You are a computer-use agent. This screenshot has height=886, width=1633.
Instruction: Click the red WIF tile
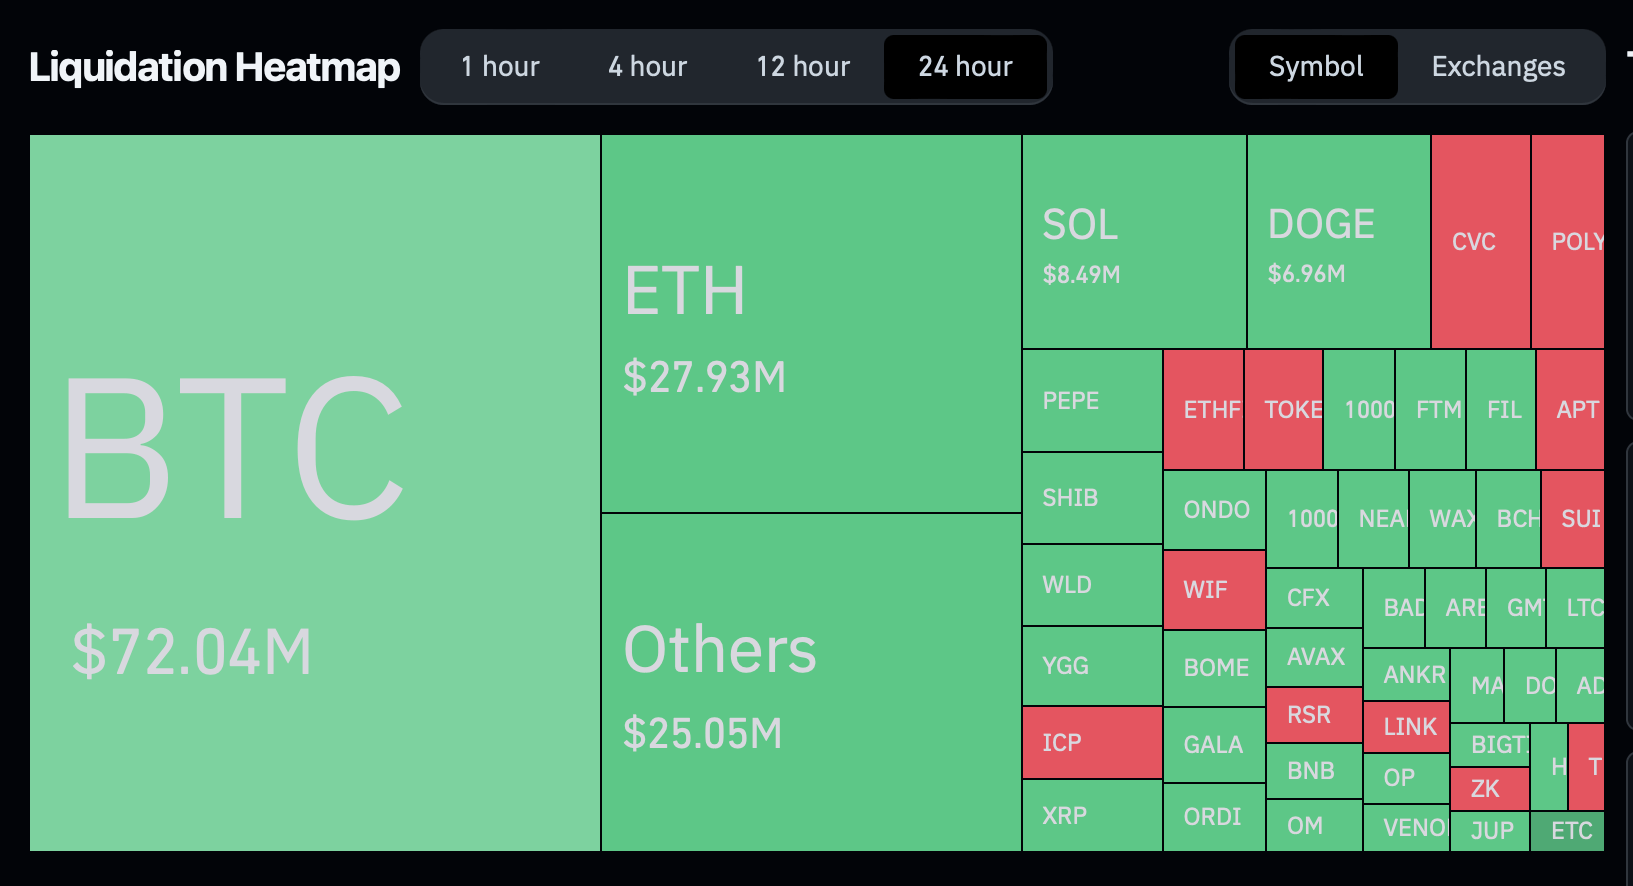coord(1215,590)
